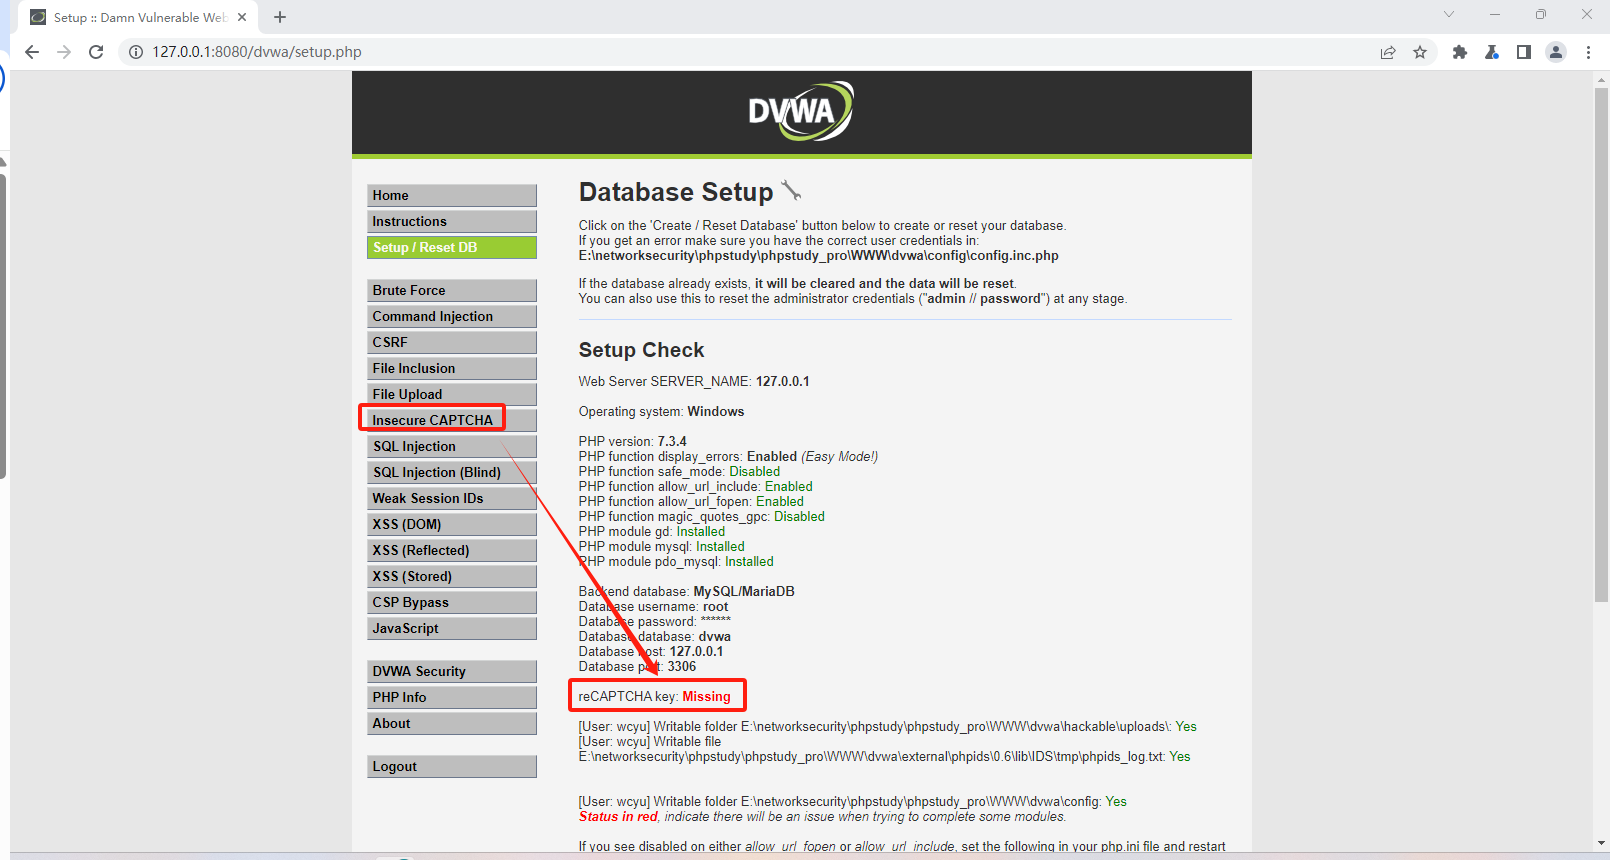This screenshot has width=1610, height=860.
Task: Close the Setup :: Damn Vulnerable Web tab
Action: tap(242, 17)
